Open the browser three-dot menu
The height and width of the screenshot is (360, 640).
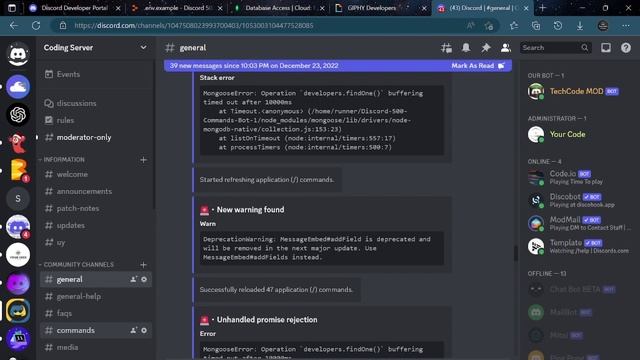tap(626, 25)
